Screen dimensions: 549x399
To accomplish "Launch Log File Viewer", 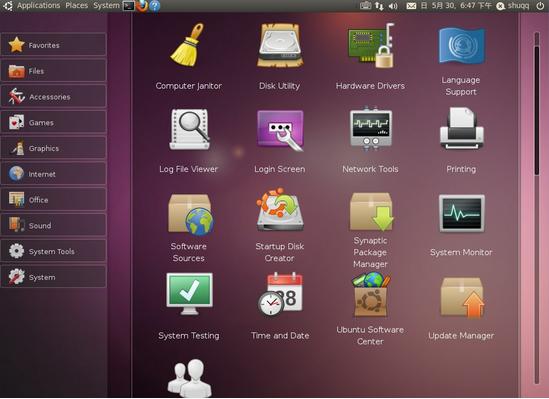I will point(188,141).
